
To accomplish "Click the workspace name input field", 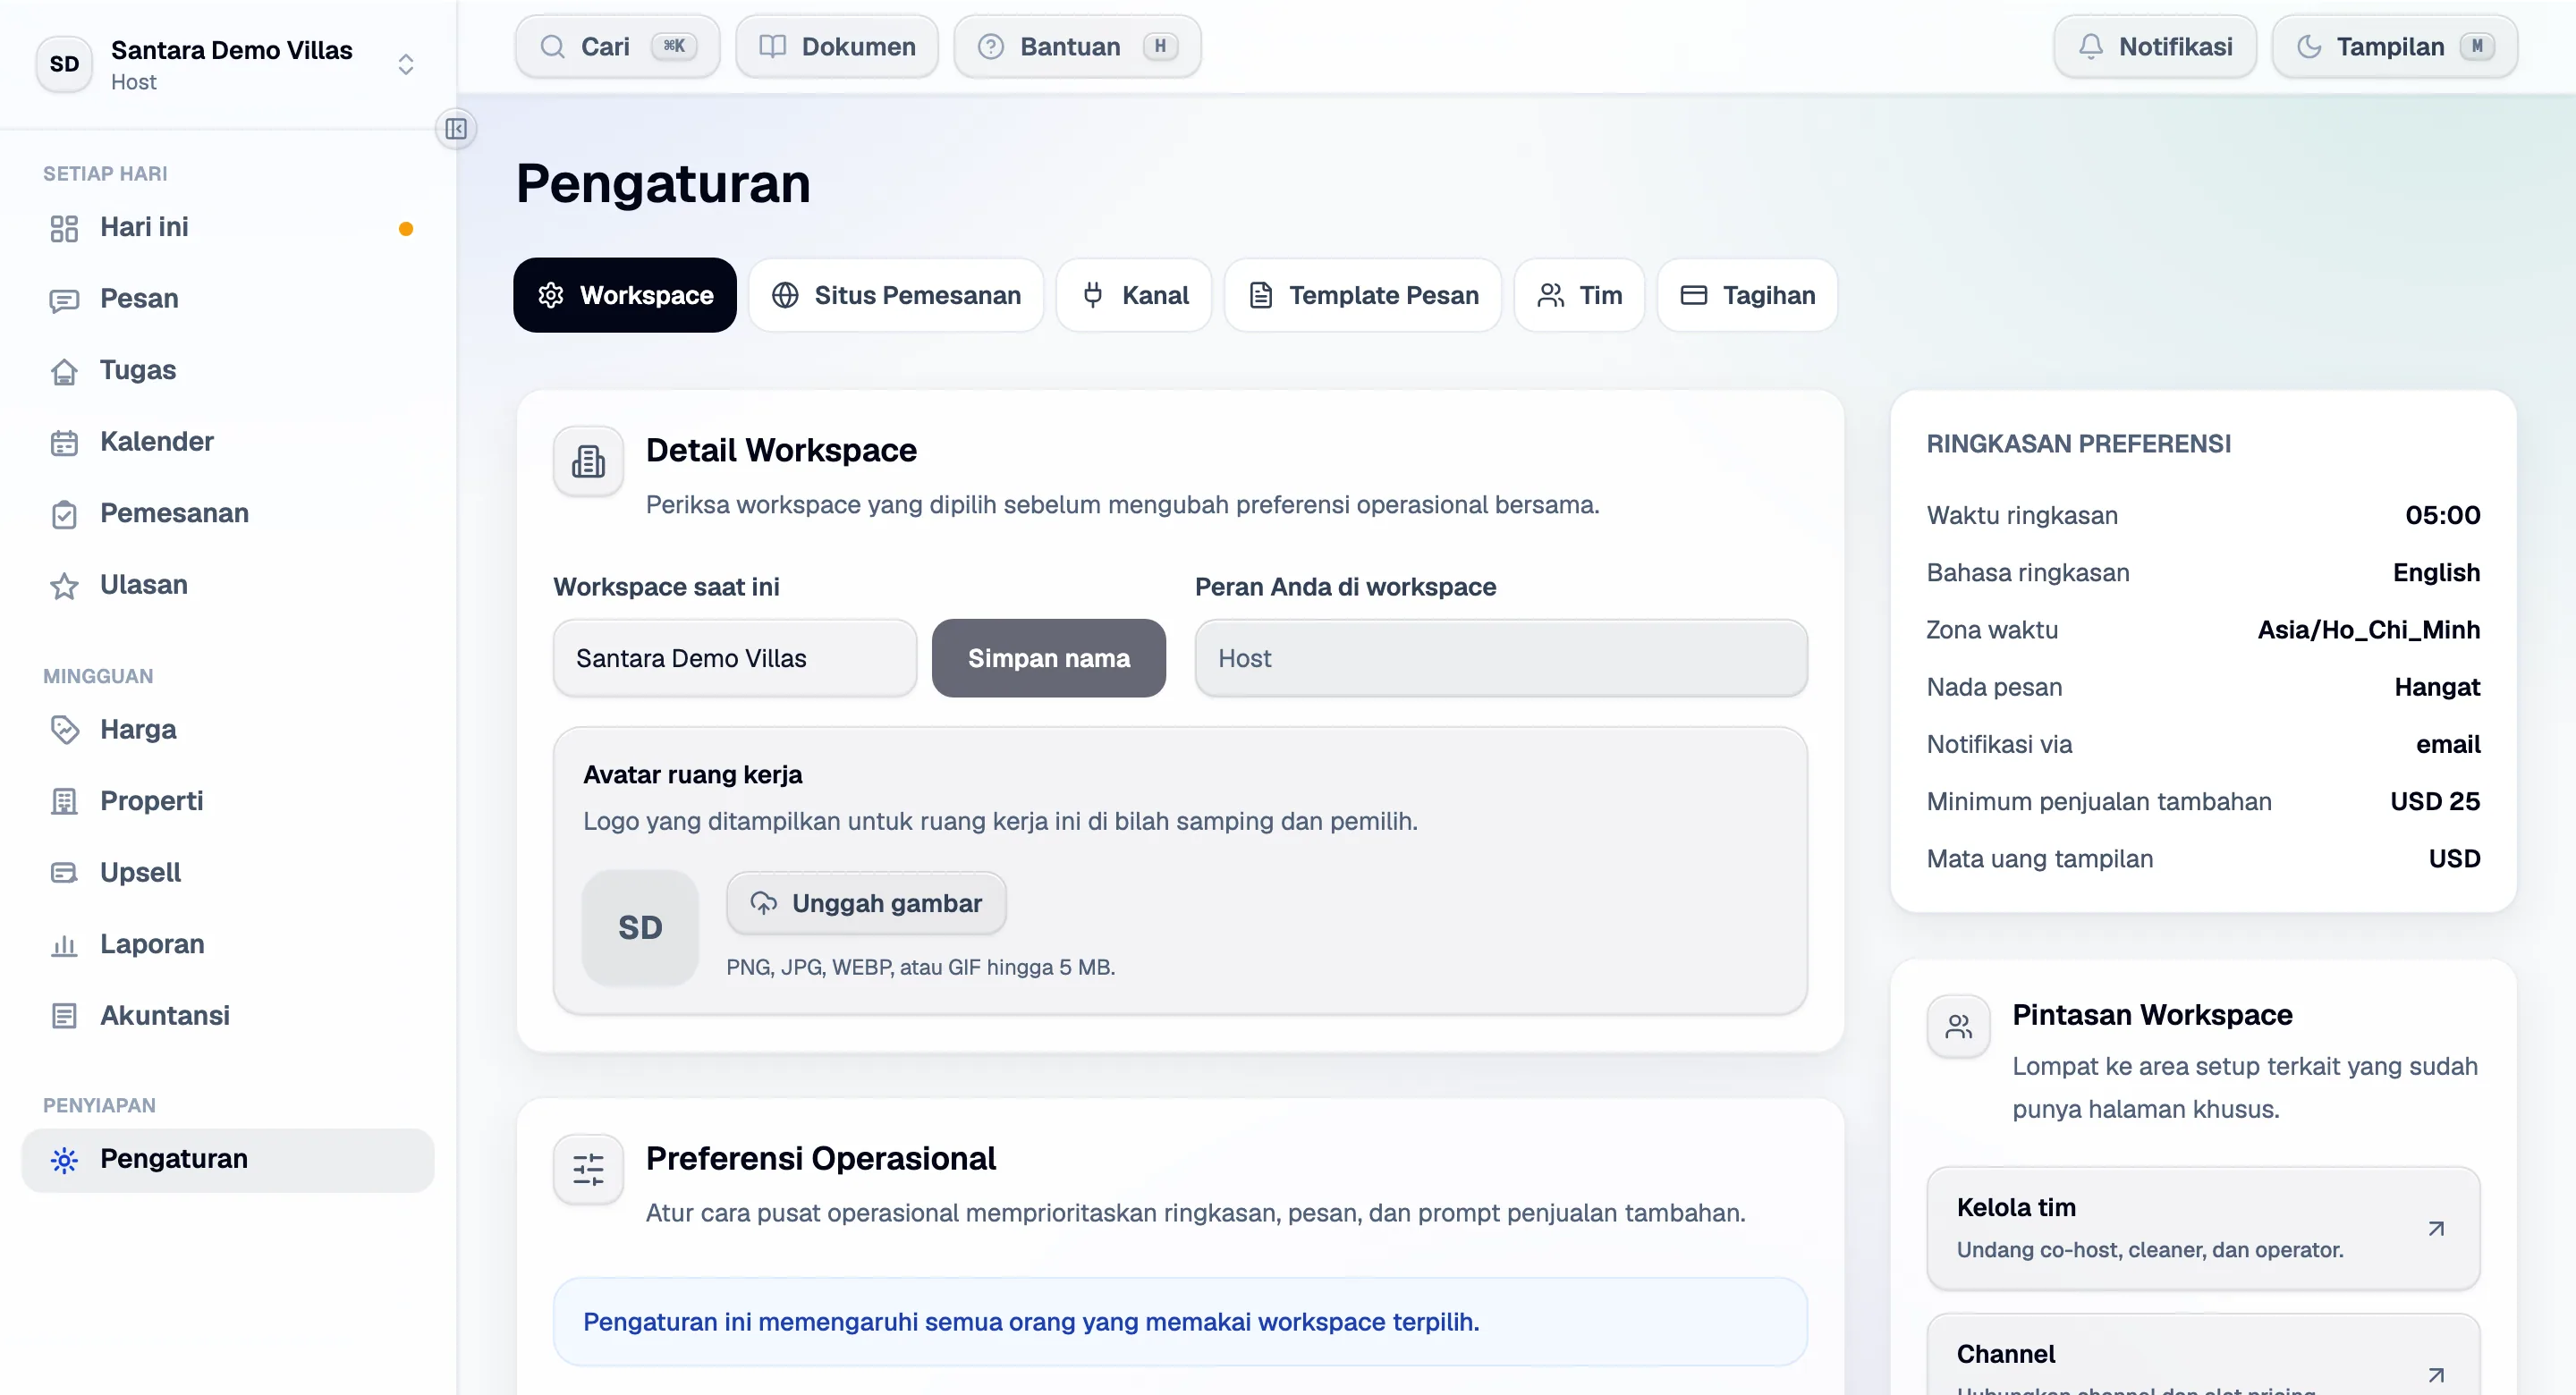I will [735, 658].
